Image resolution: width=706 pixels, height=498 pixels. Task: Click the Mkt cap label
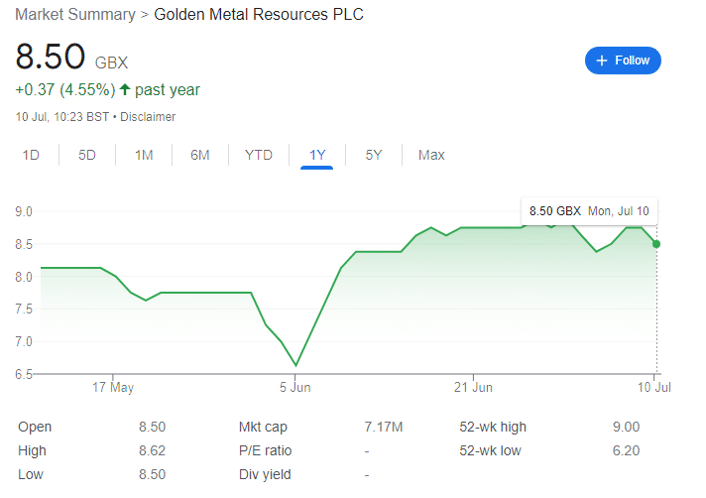pyautogui.click(x=263, y=427)
